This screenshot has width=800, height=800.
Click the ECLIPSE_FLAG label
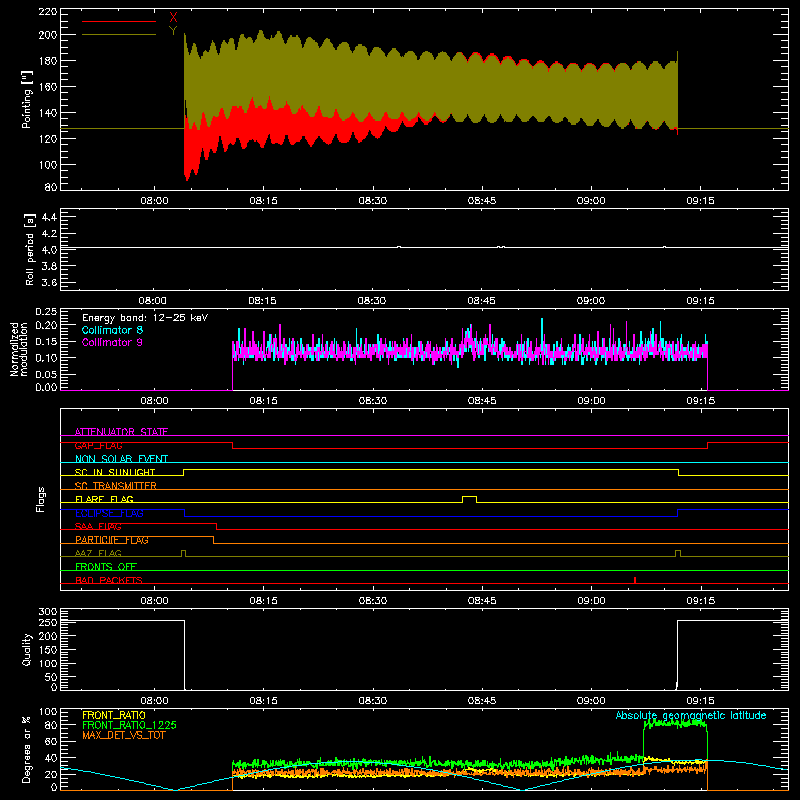[109, 513]
